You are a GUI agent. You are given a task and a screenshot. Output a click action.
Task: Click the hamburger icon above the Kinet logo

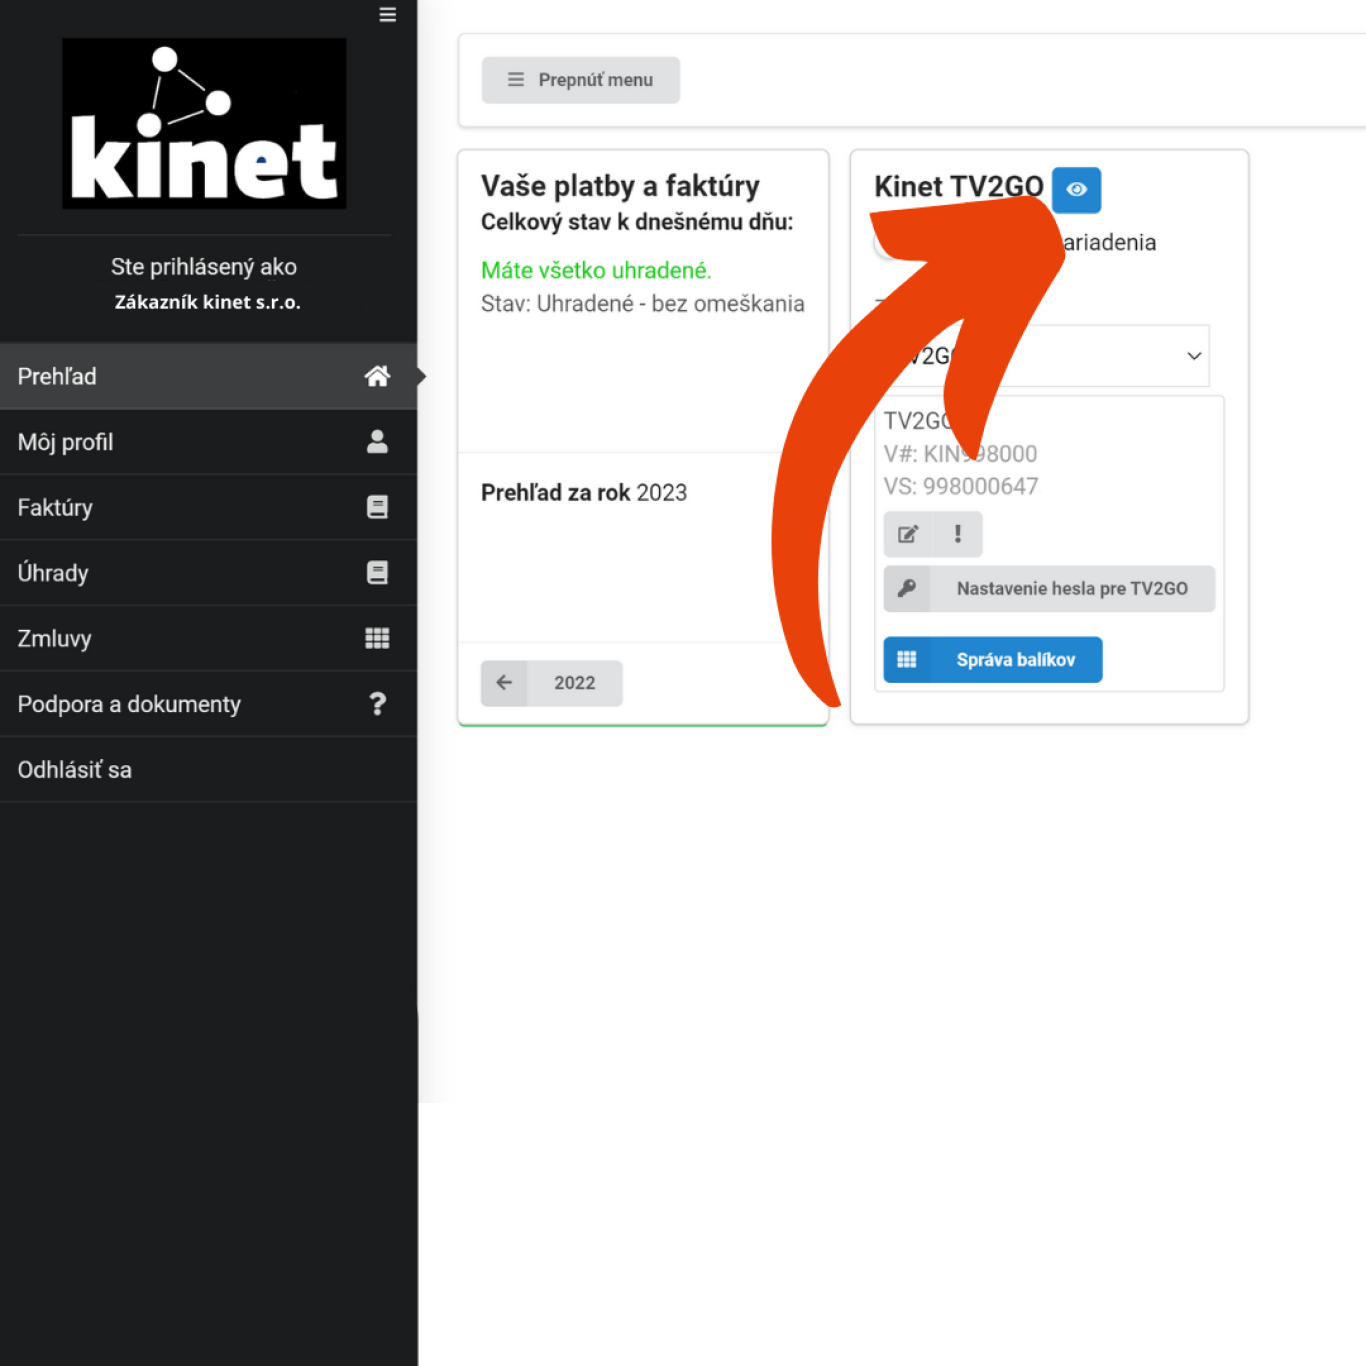pos(388,15)
